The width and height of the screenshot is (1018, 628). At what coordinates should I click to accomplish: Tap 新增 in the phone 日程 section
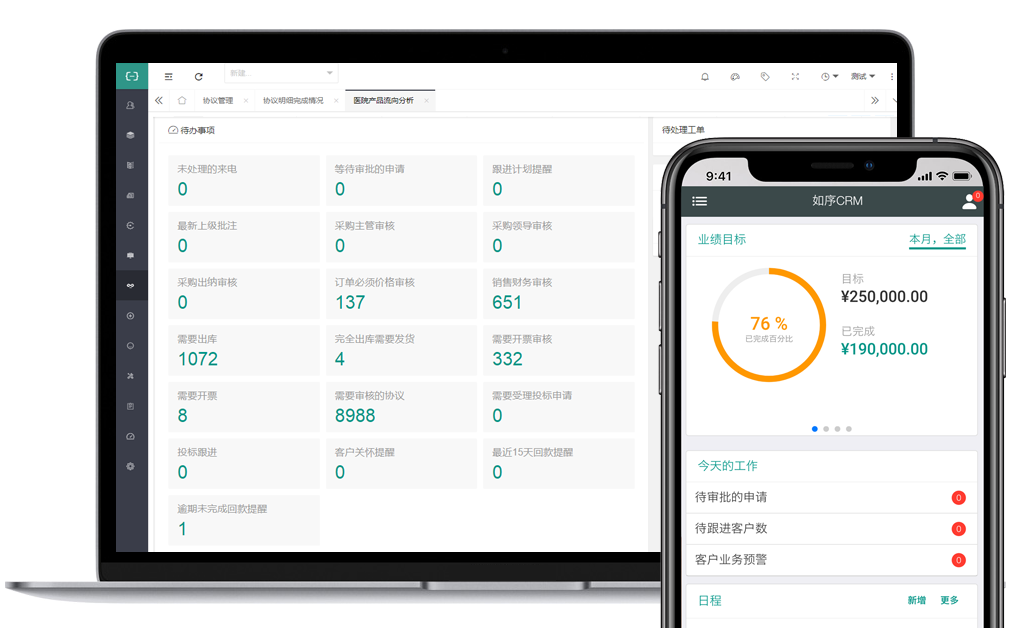click(917, 601)
